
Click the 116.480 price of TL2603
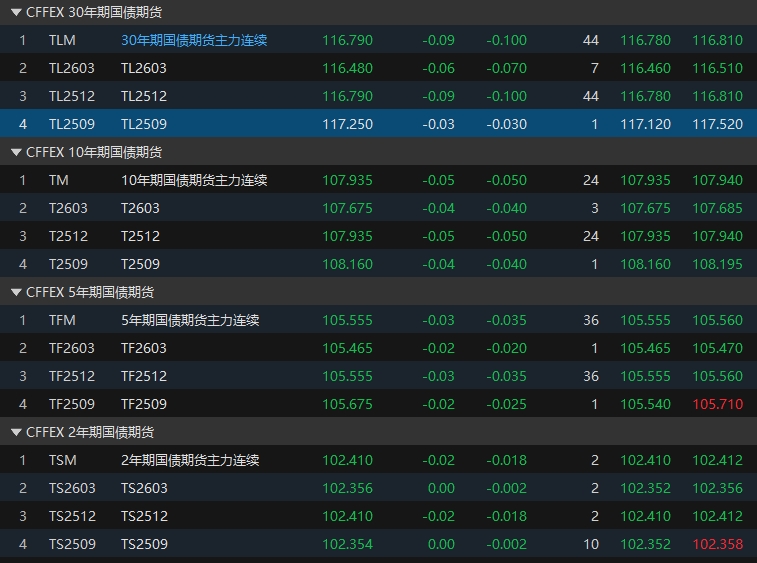tap(348, 68)
